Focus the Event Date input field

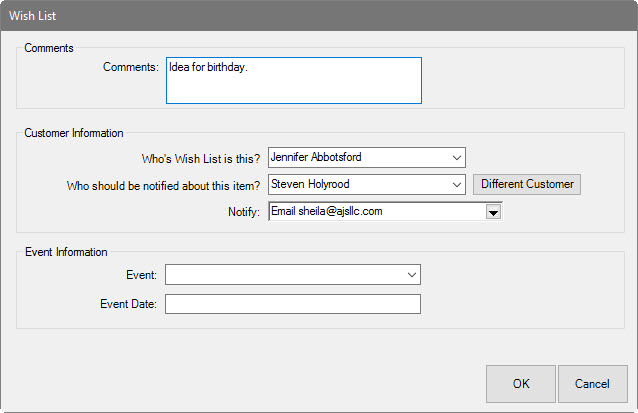(293, 304)
